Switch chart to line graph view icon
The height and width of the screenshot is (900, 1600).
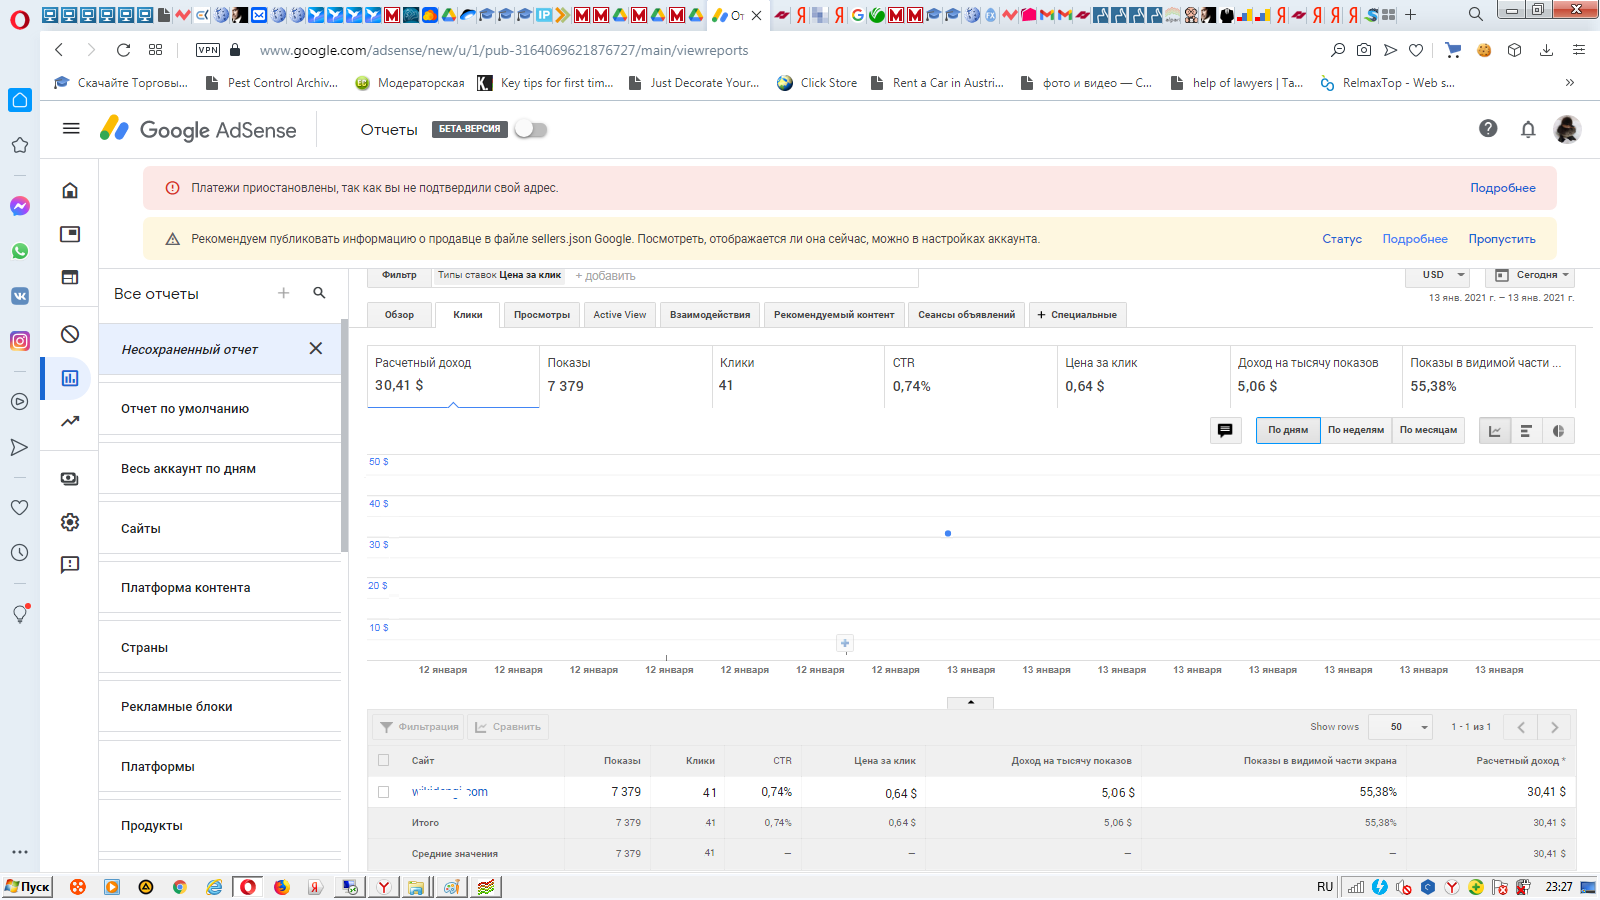pyautogui.click(x=1495, y=431)
